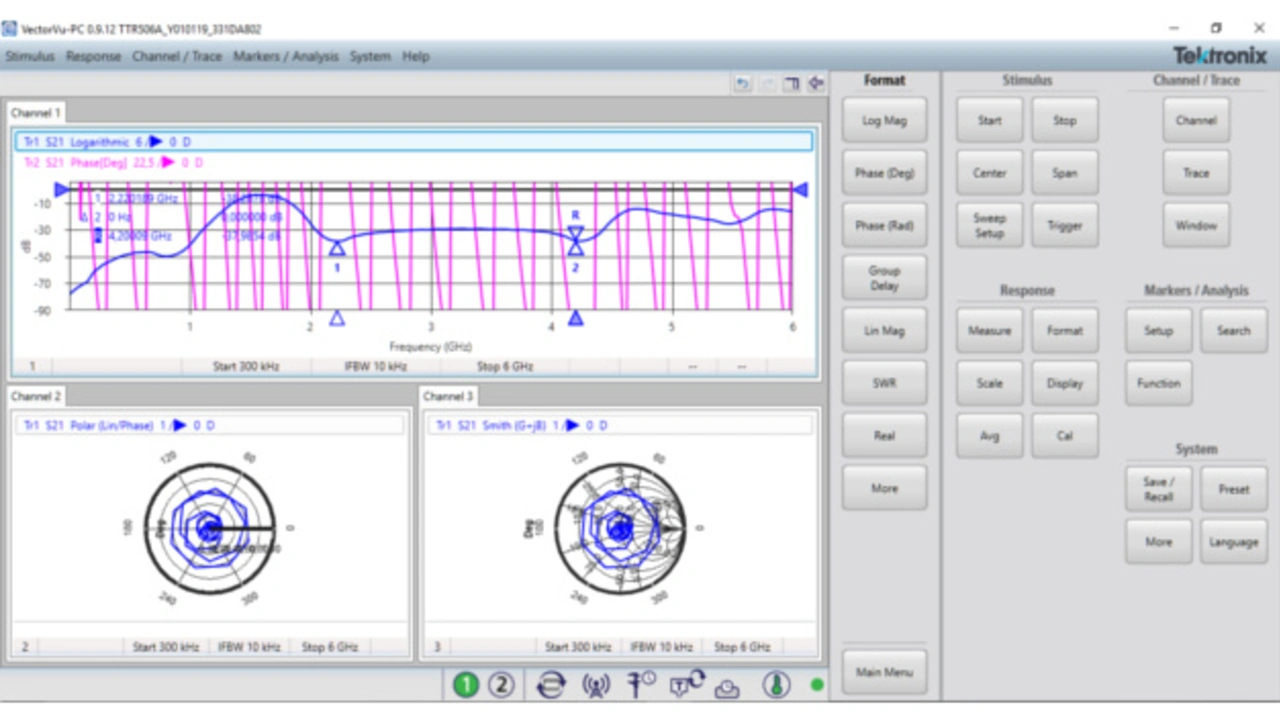Expand the More formats button
1280x721 pixels.
pyautogui.click(x=884, y=488)
